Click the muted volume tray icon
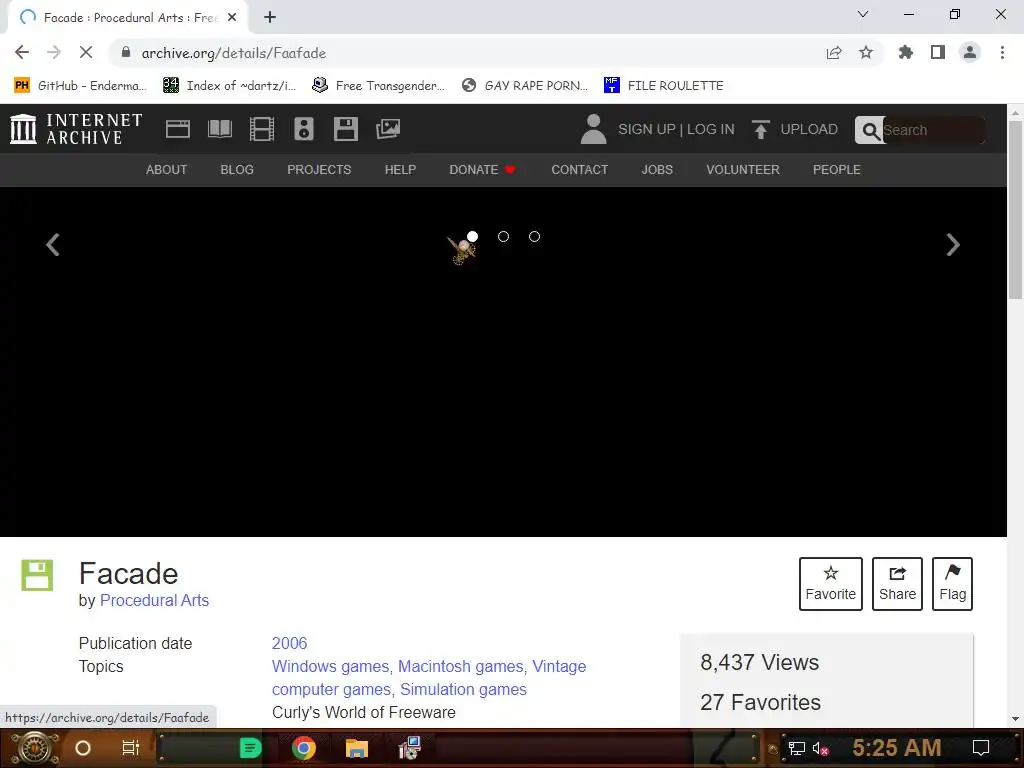 pyautogui.click(x=820, y=748)
